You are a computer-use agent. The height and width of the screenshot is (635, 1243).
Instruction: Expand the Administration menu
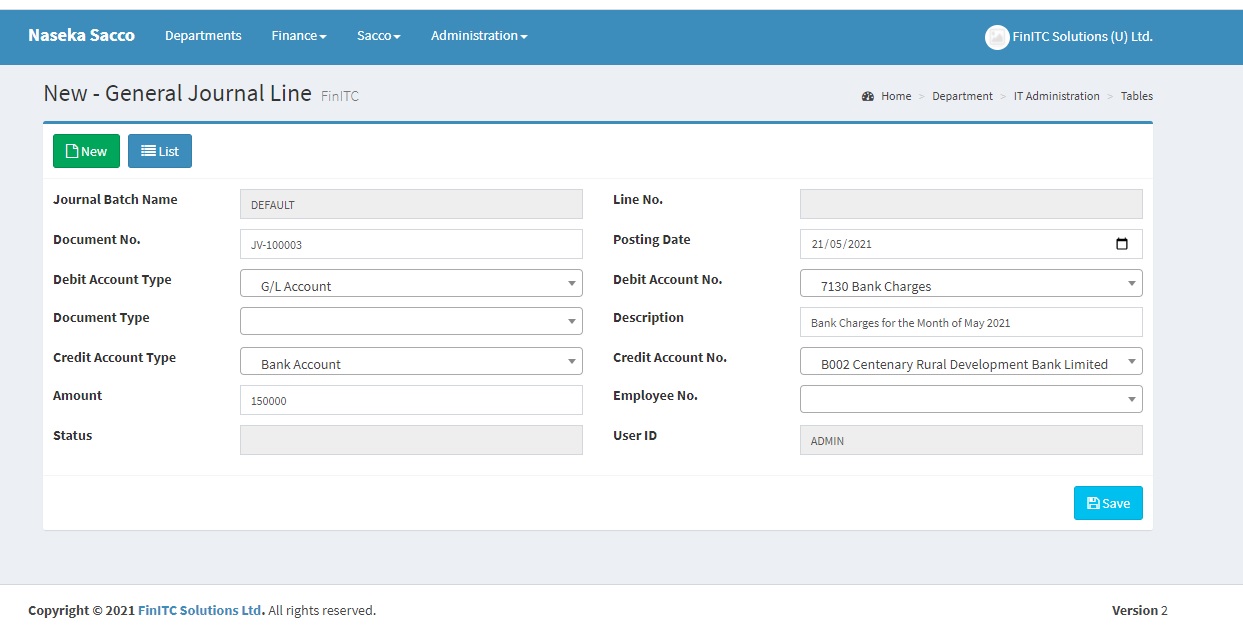pos(478,36)
